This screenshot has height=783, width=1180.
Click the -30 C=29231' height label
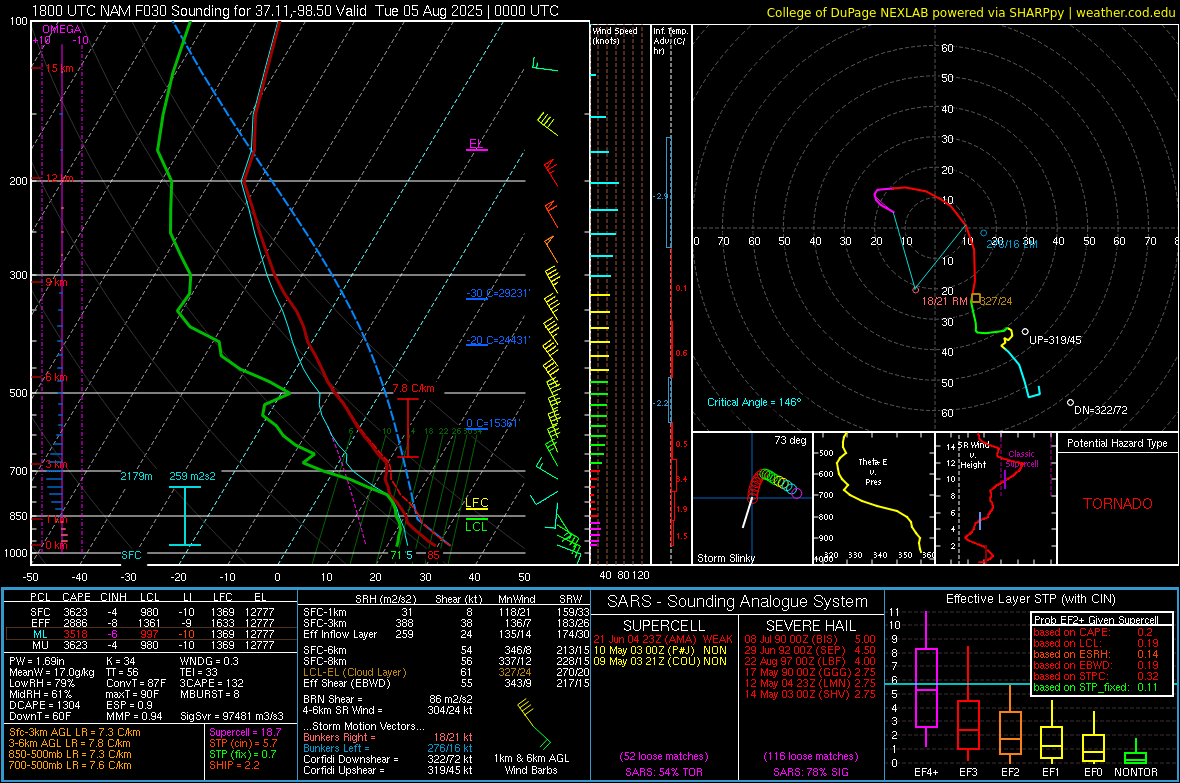click(x=498, y=293)
